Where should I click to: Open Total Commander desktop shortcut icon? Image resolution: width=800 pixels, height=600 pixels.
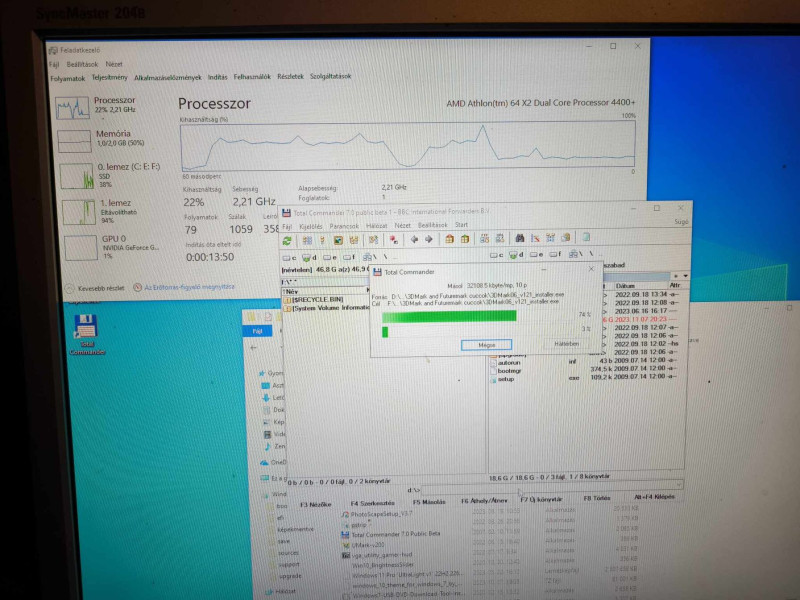86,334
